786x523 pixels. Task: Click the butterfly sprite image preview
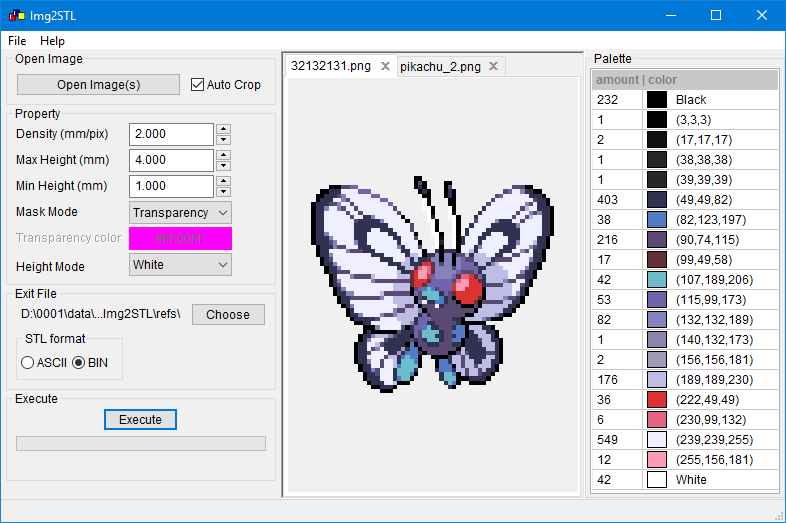[432, 284]
